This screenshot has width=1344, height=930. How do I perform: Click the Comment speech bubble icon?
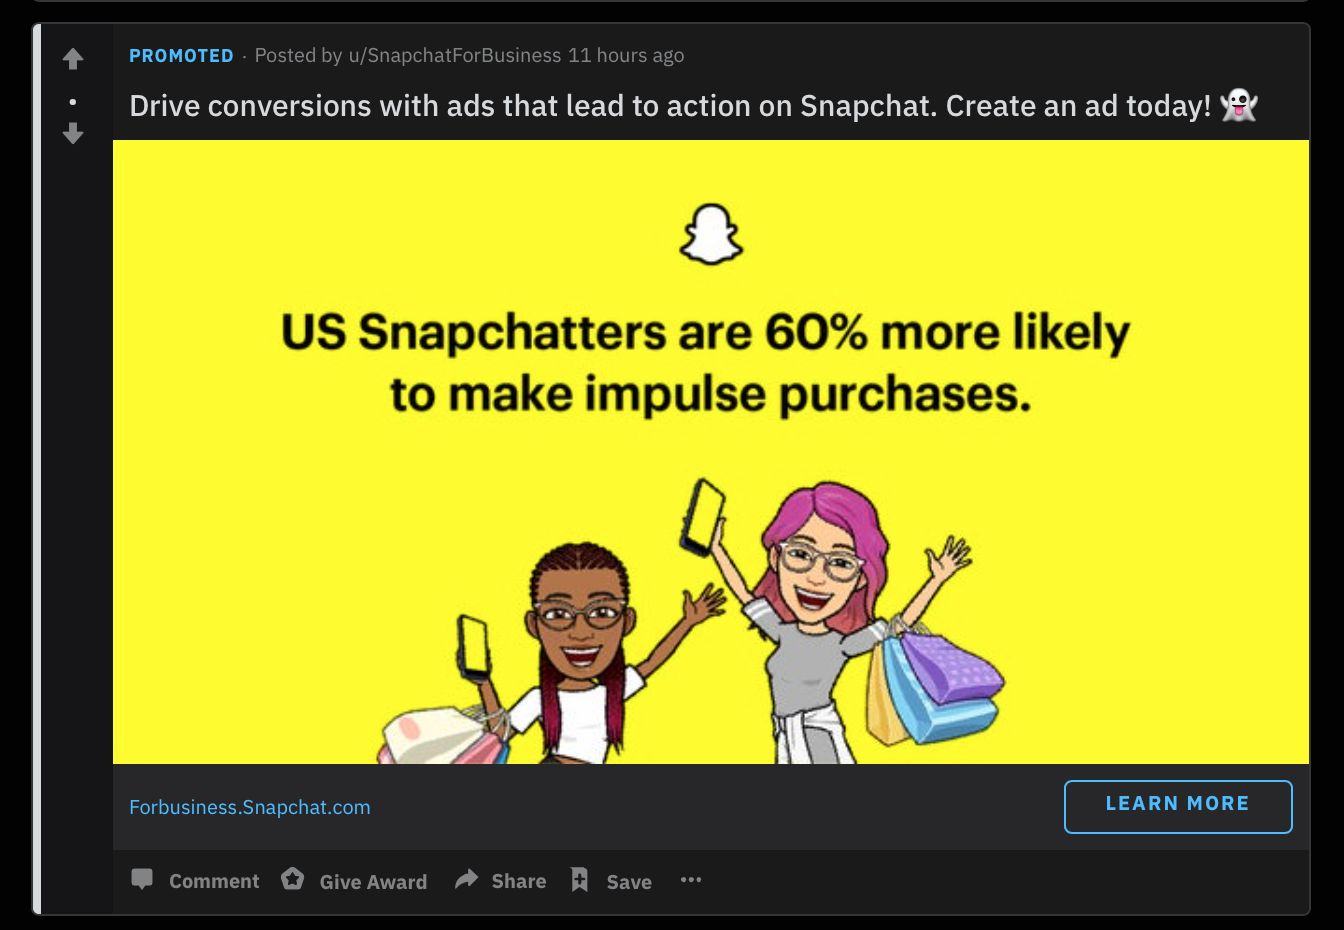tap(142, 880)
